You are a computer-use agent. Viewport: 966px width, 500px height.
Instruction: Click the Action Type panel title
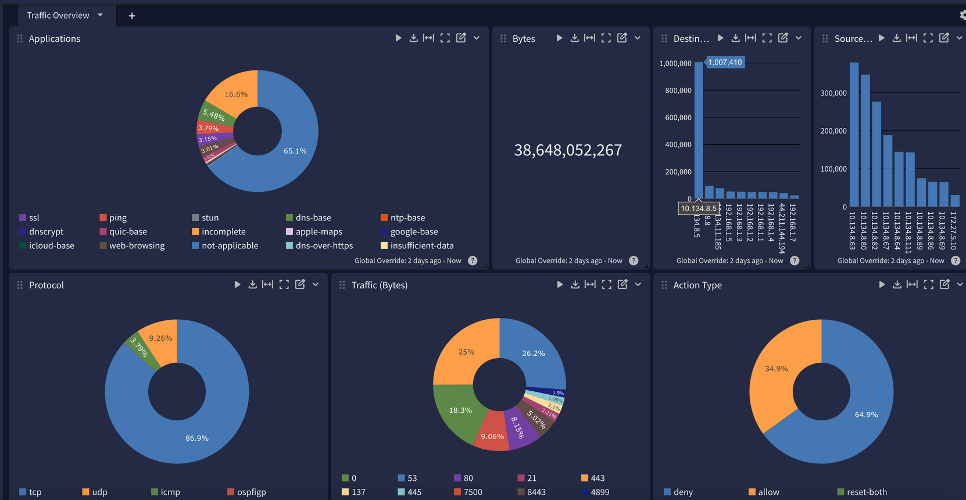click(697, 285)
